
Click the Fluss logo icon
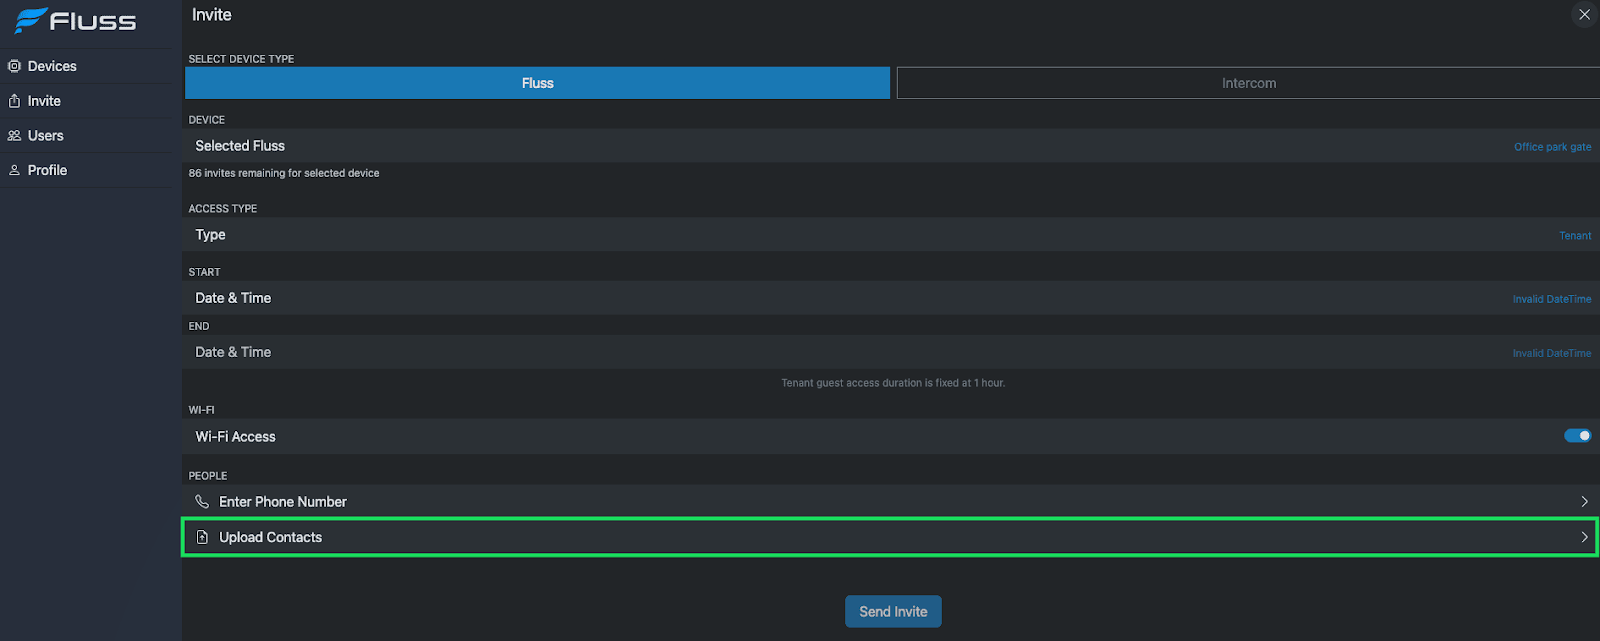(x=30, y=20)
